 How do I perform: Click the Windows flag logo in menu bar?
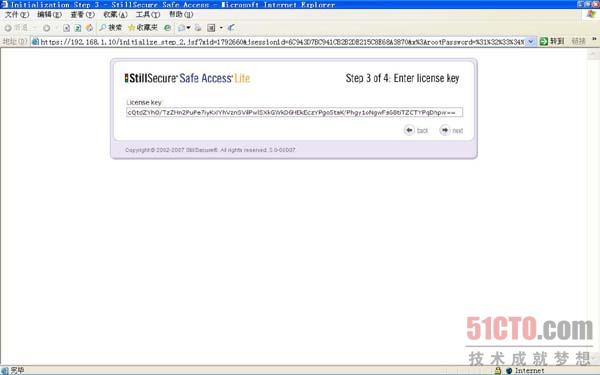tap(591, 14)
